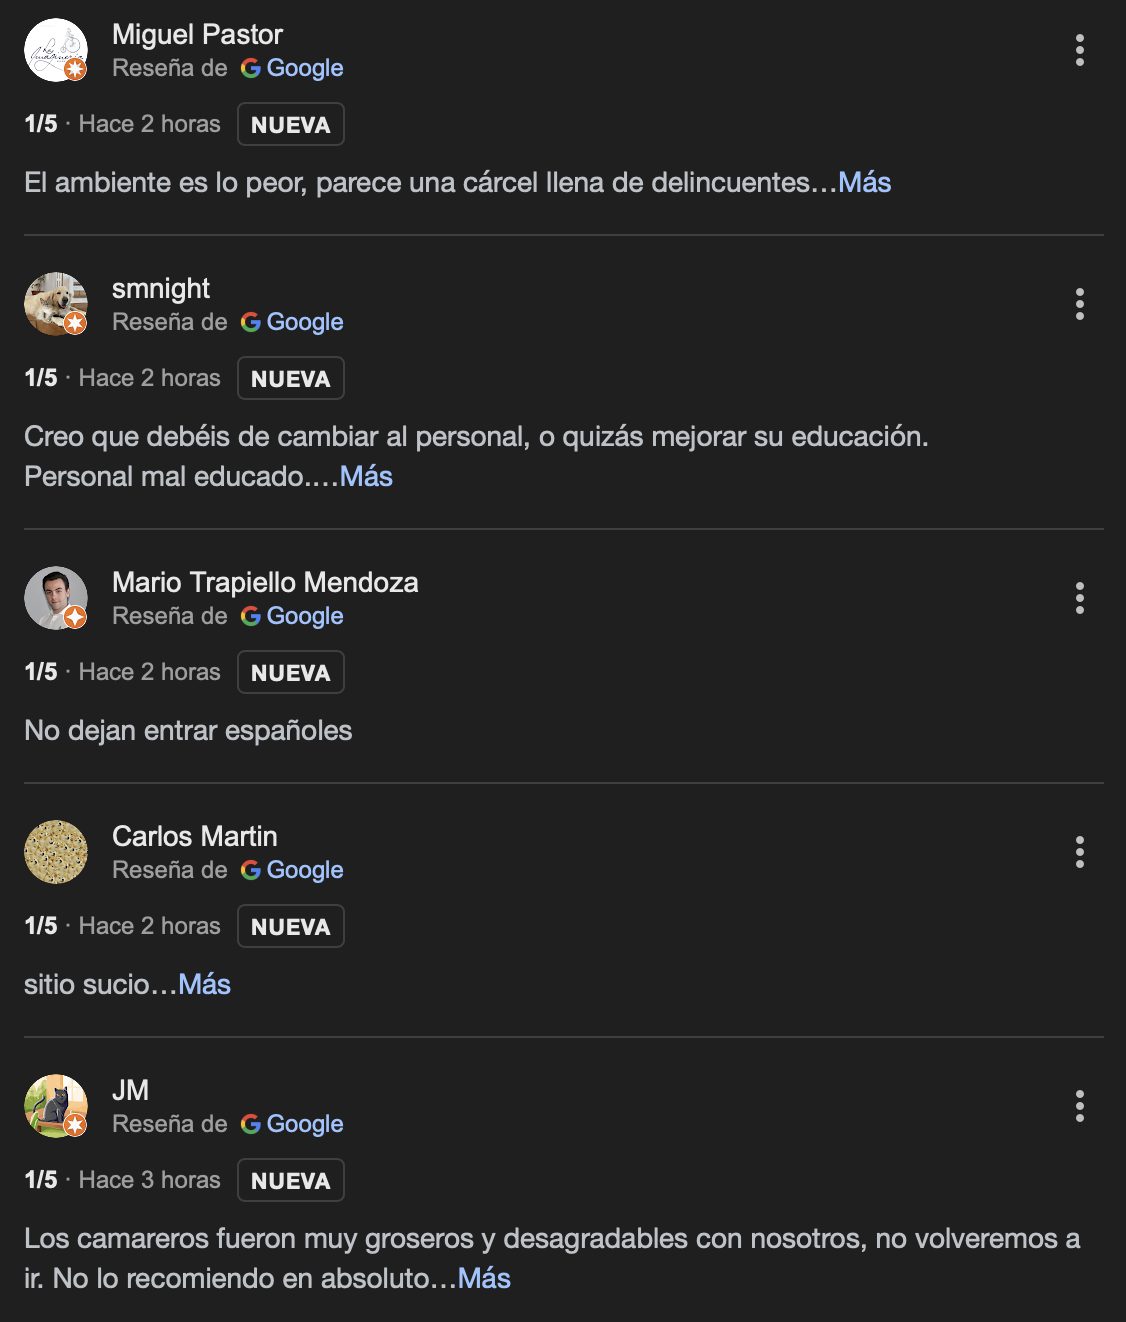Open three-dot menu for smnight's review
1126x1322 pixels.
pyautogui.click(x=1079, y=304)
